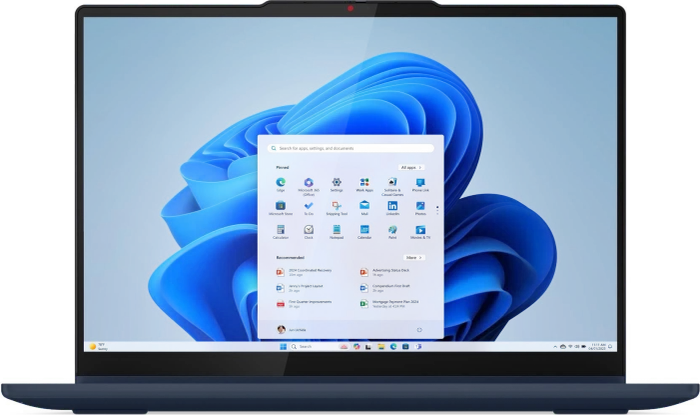Open the Clock app

tap(308, 230)
